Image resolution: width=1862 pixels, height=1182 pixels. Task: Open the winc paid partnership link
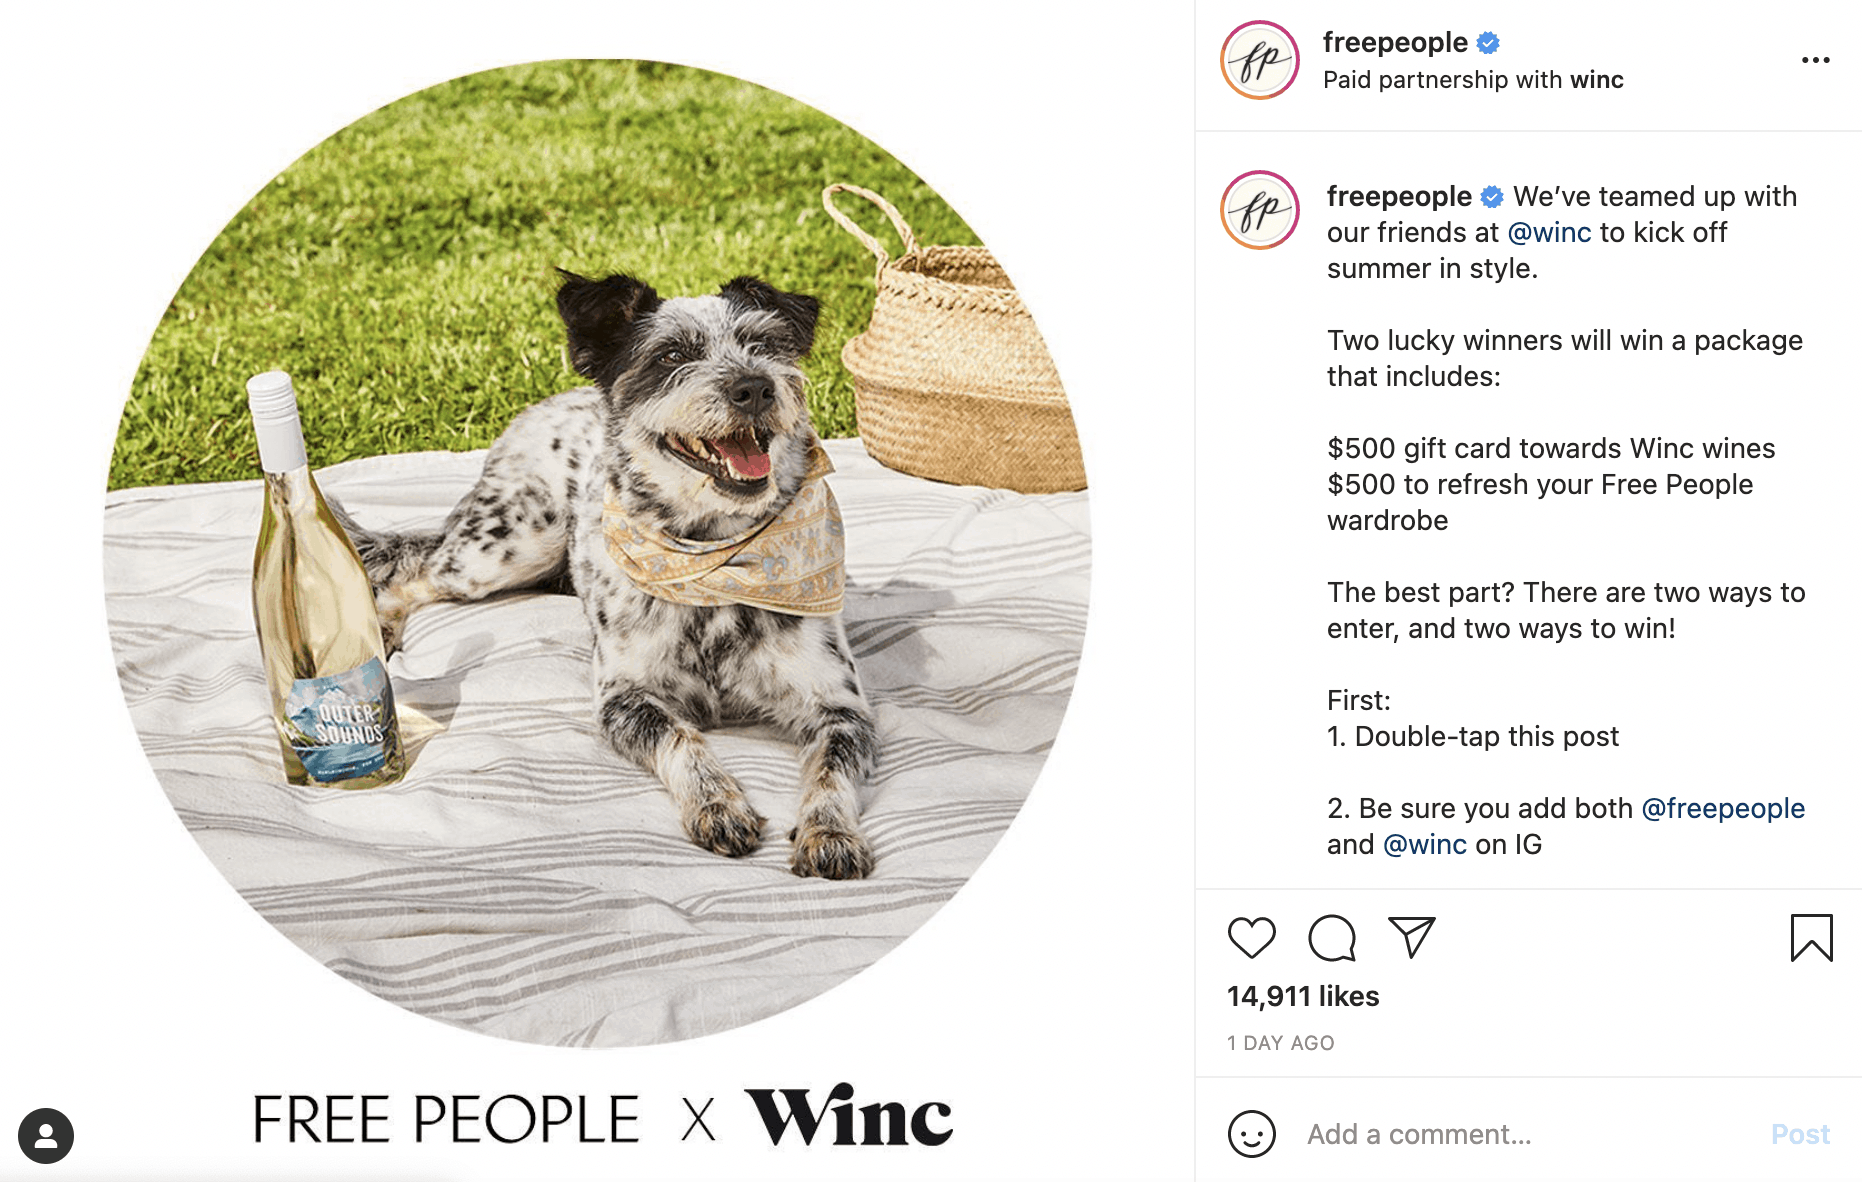click(x=1597, y=80)
